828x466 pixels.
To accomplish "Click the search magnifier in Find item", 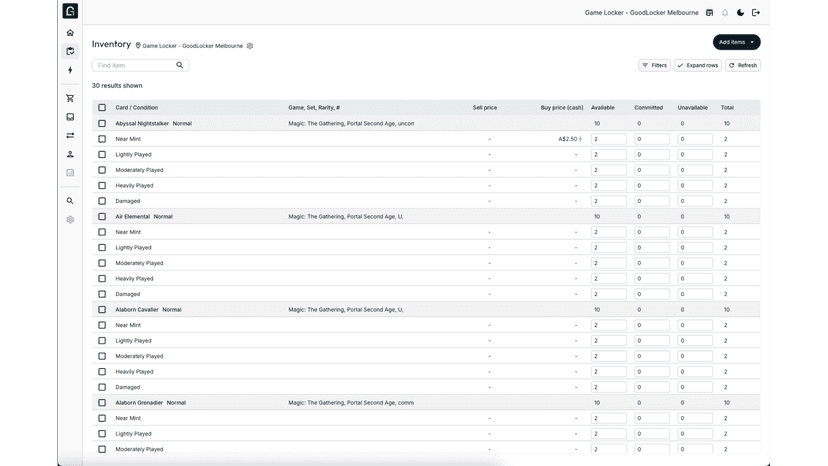I will point(180,65).
